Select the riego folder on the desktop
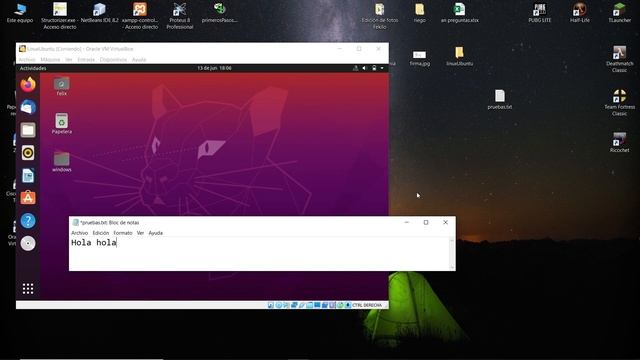Image resolution: width=640 pixels, height=360 pixels. click(x=420, y=13)
